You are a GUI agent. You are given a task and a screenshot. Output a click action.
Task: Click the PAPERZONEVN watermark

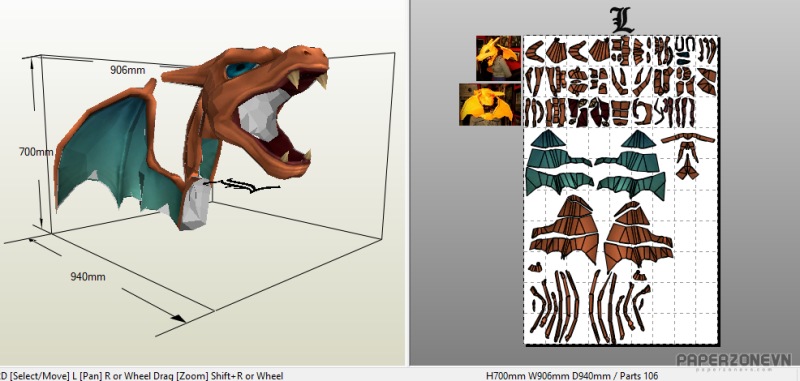click(734, 360)
